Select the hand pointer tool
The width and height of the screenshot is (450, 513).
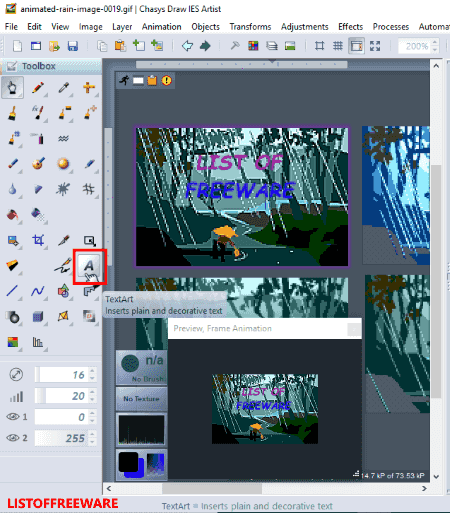pyautogui.click(x=12, y=88)
